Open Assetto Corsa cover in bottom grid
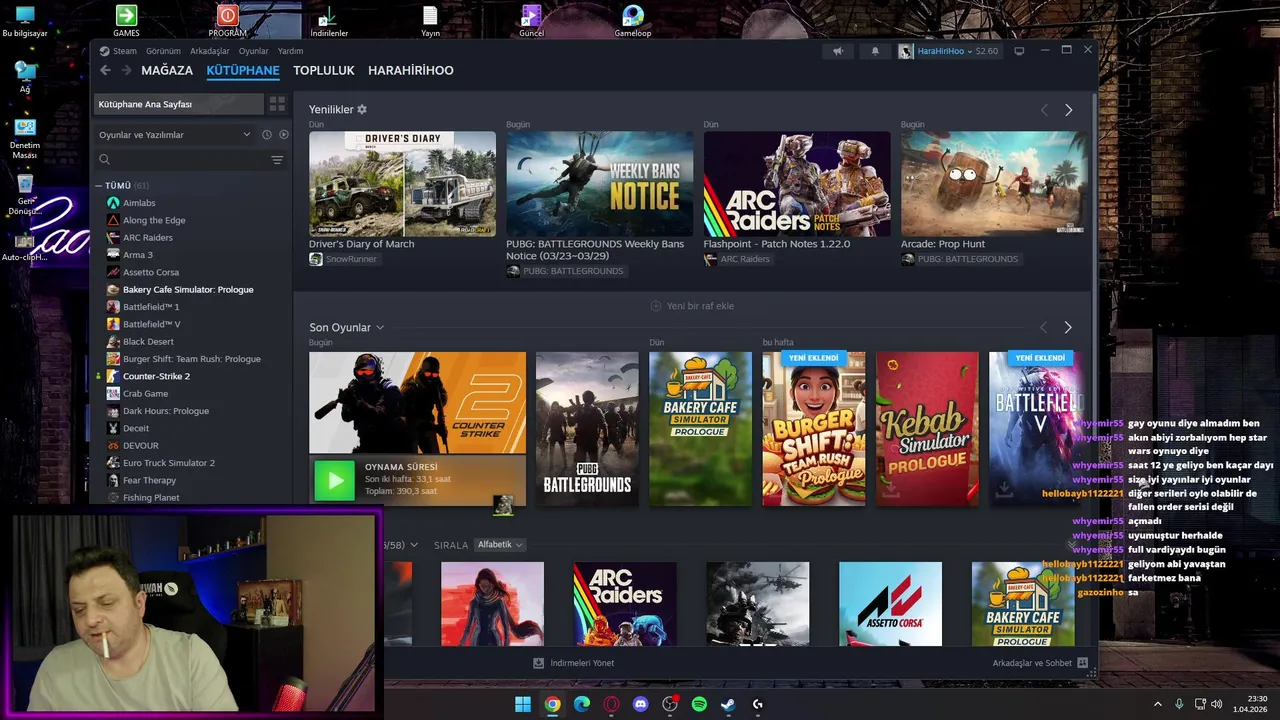1280x720 pixels. tap(890, 604)
